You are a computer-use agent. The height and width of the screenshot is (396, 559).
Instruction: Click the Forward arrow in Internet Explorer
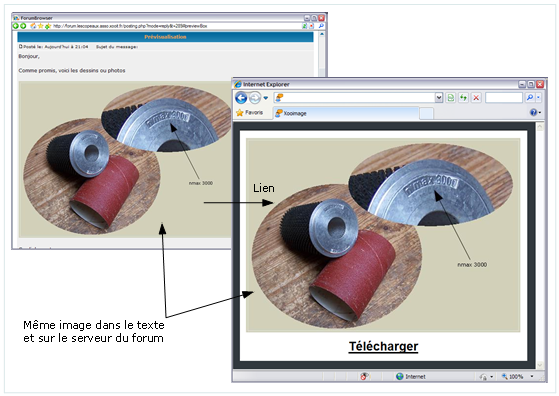click(x=255, y=98)
